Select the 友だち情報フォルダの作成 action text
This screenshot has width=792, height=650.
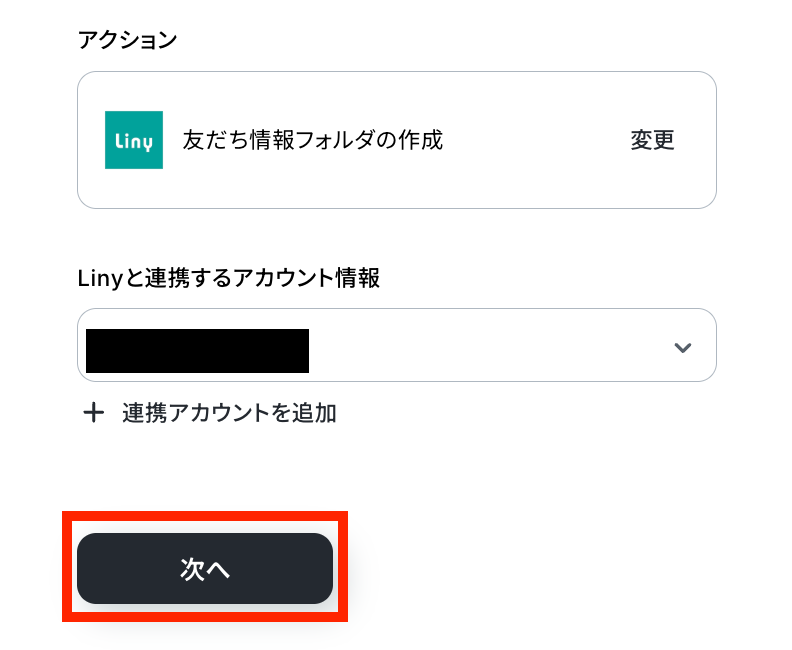(312, 140)
